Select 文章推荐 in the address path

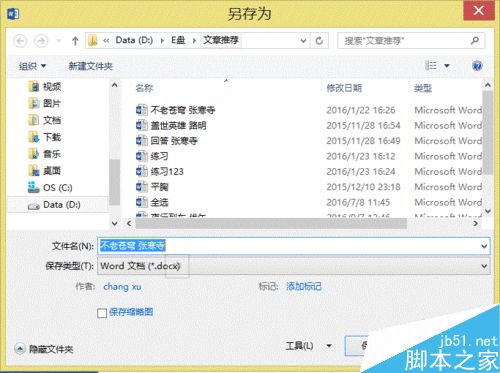click(x=221, y=40)
